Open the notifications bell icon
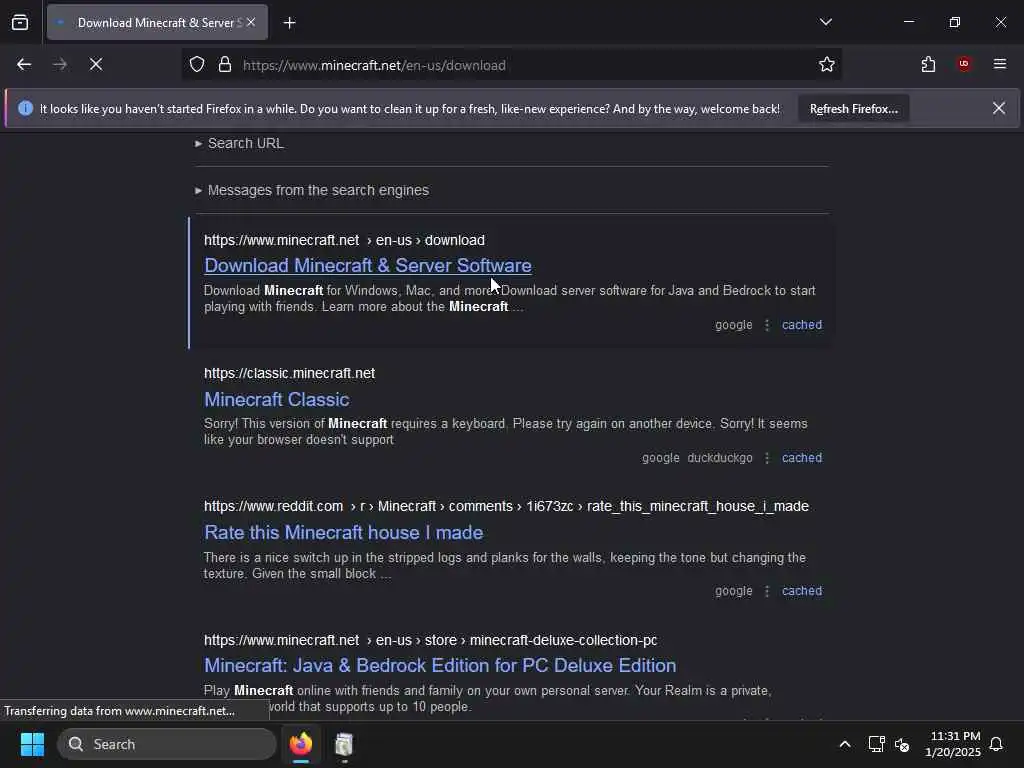Viewport: 1024px width, 768px height. tap(997, 744)
